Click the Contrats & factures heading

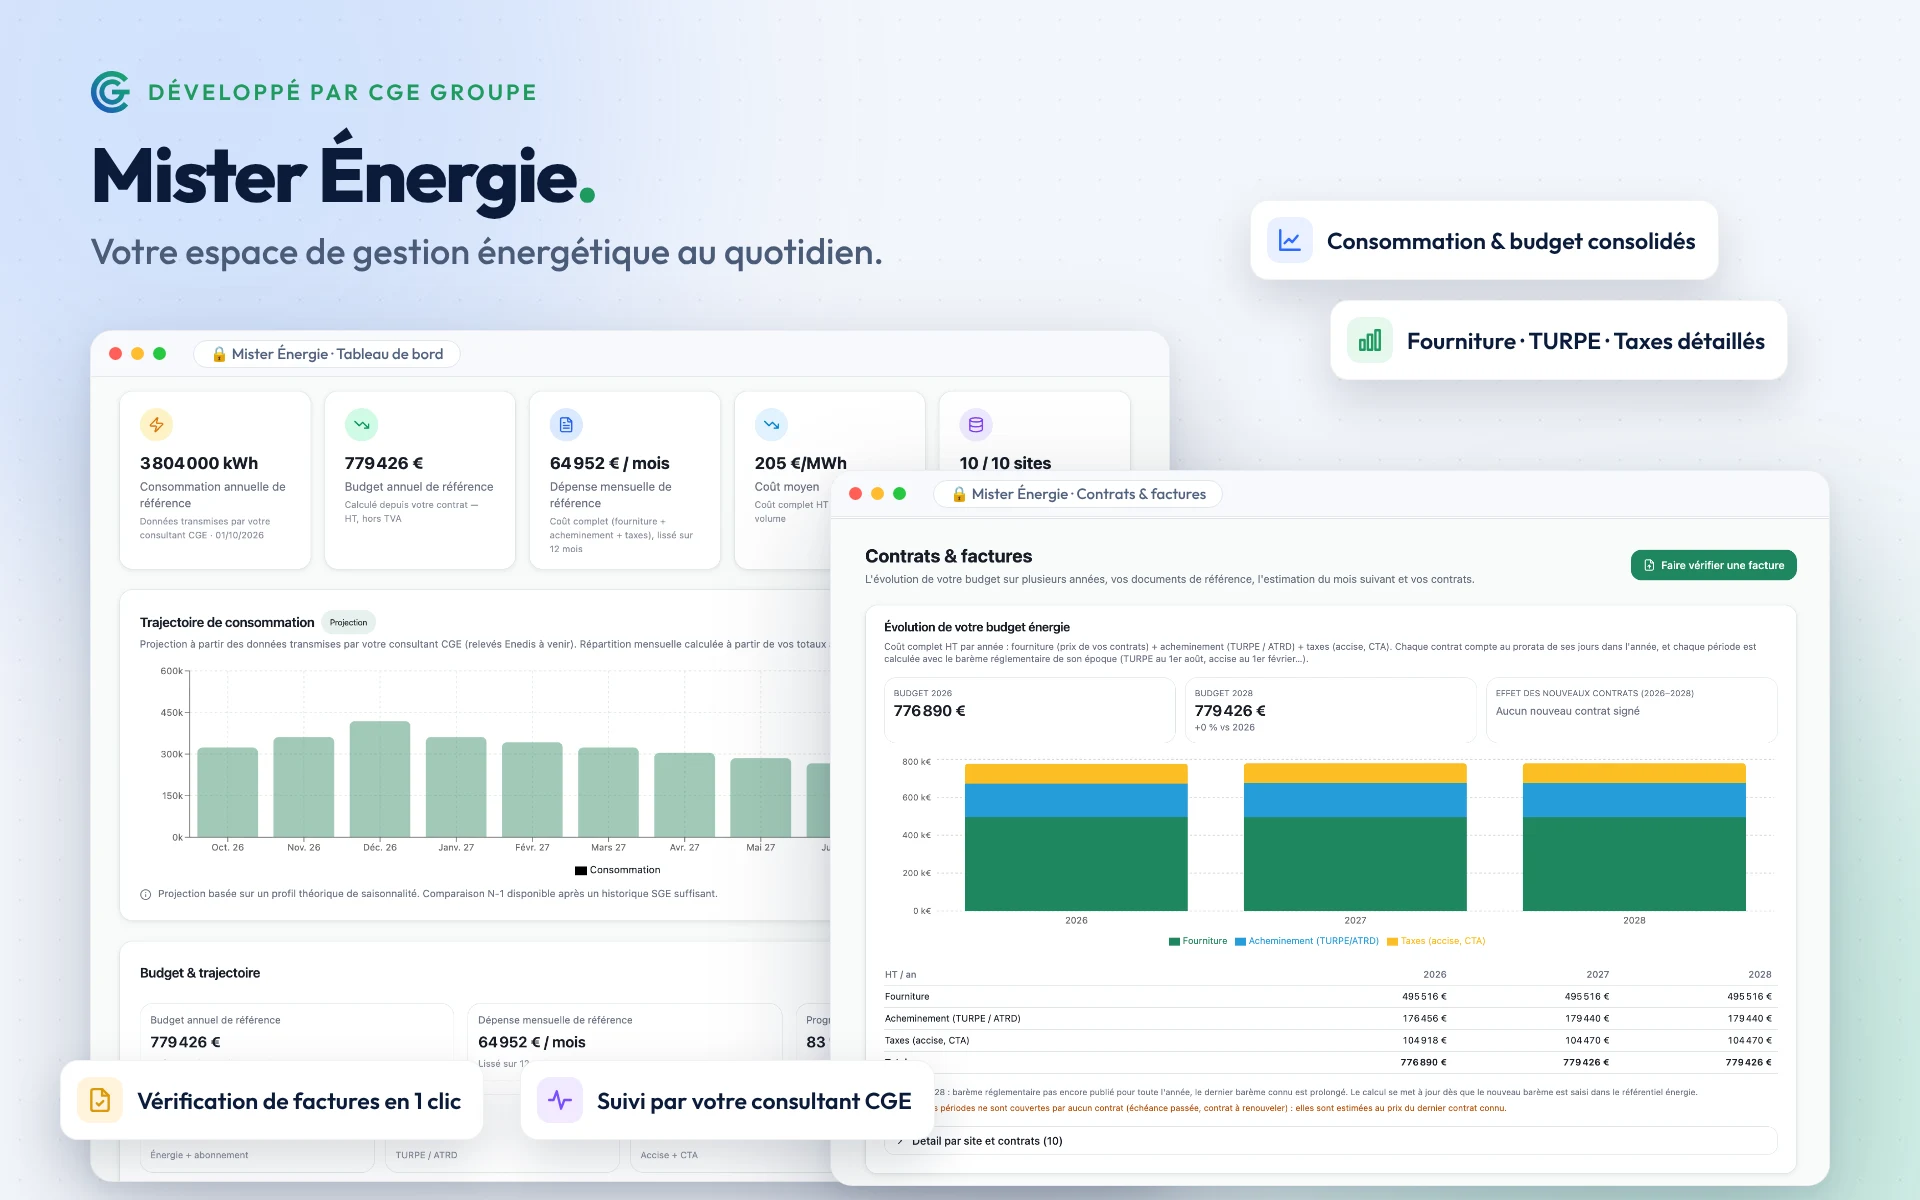(x=948, y=556)
